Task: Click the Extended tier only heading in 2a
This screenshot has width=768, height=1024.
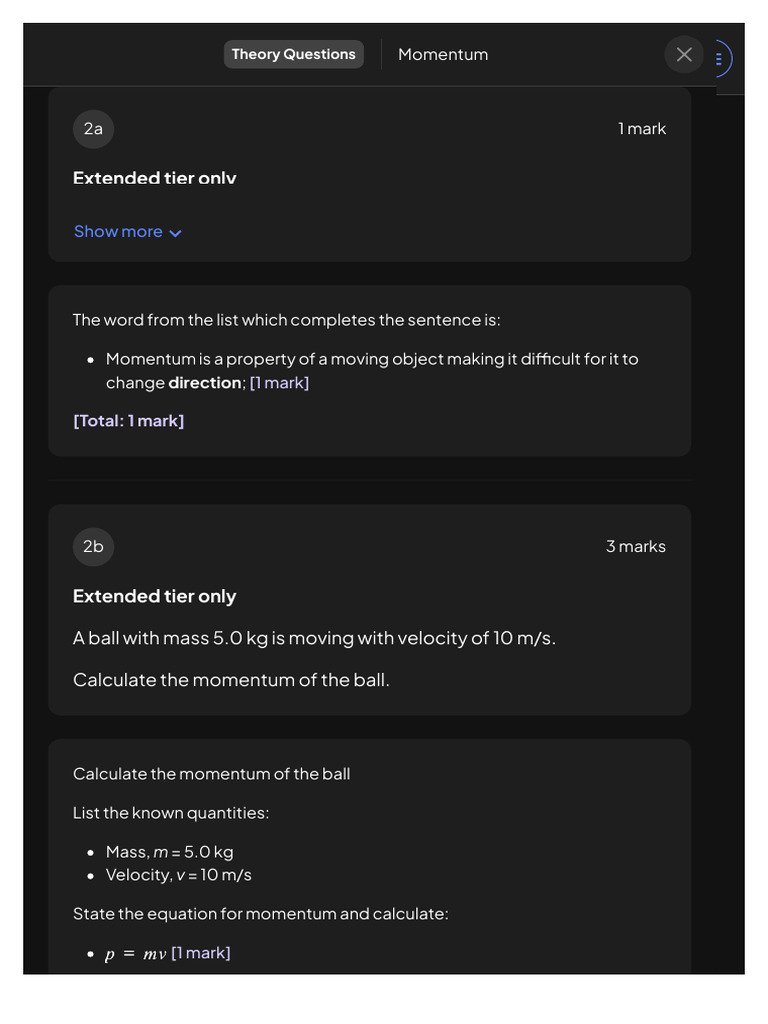Action: pyautogui.click(x=154, y=178)
